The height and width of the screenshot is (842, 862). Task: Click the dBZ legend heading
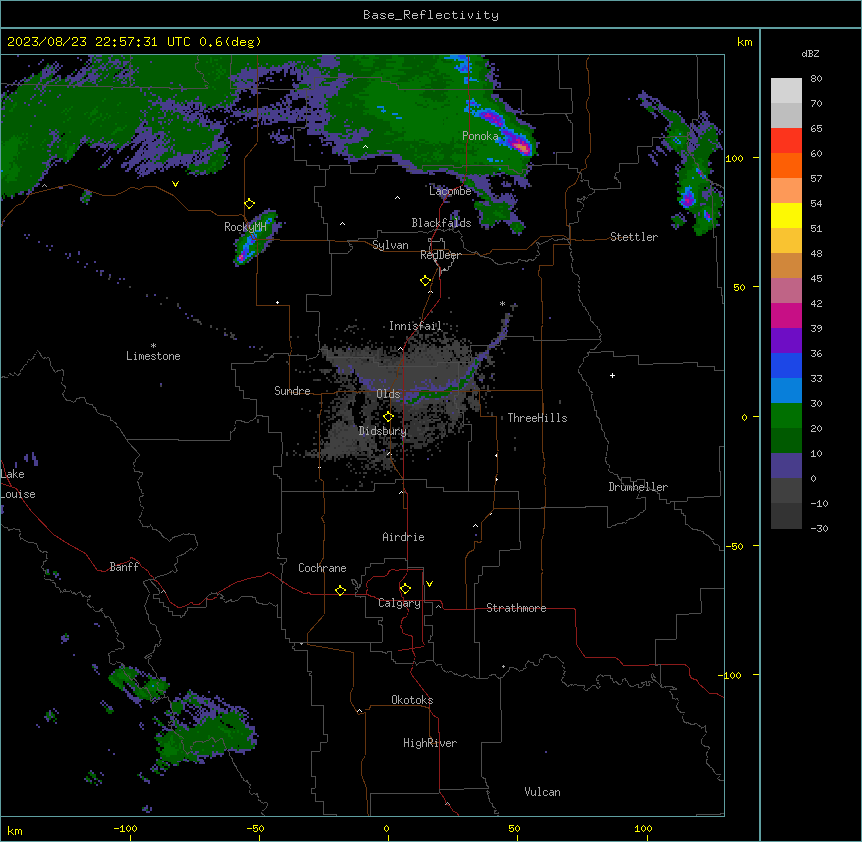pyautogui.click(x=810, y=53)
